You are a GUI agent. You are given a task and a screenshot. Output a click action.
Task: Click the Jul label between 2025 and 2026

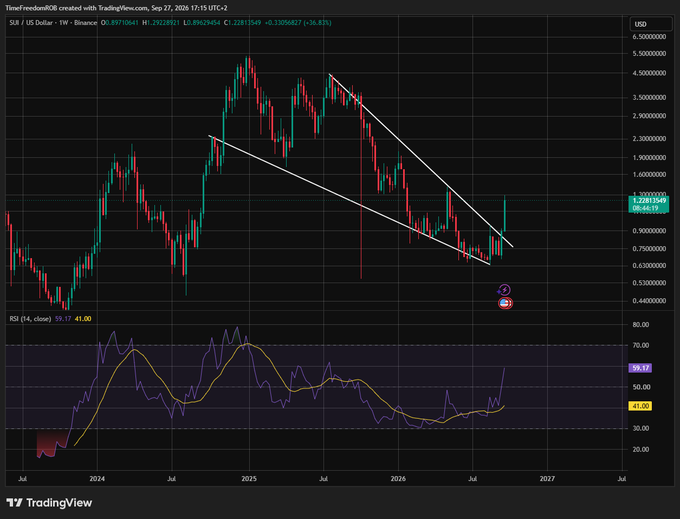(323, 479)
